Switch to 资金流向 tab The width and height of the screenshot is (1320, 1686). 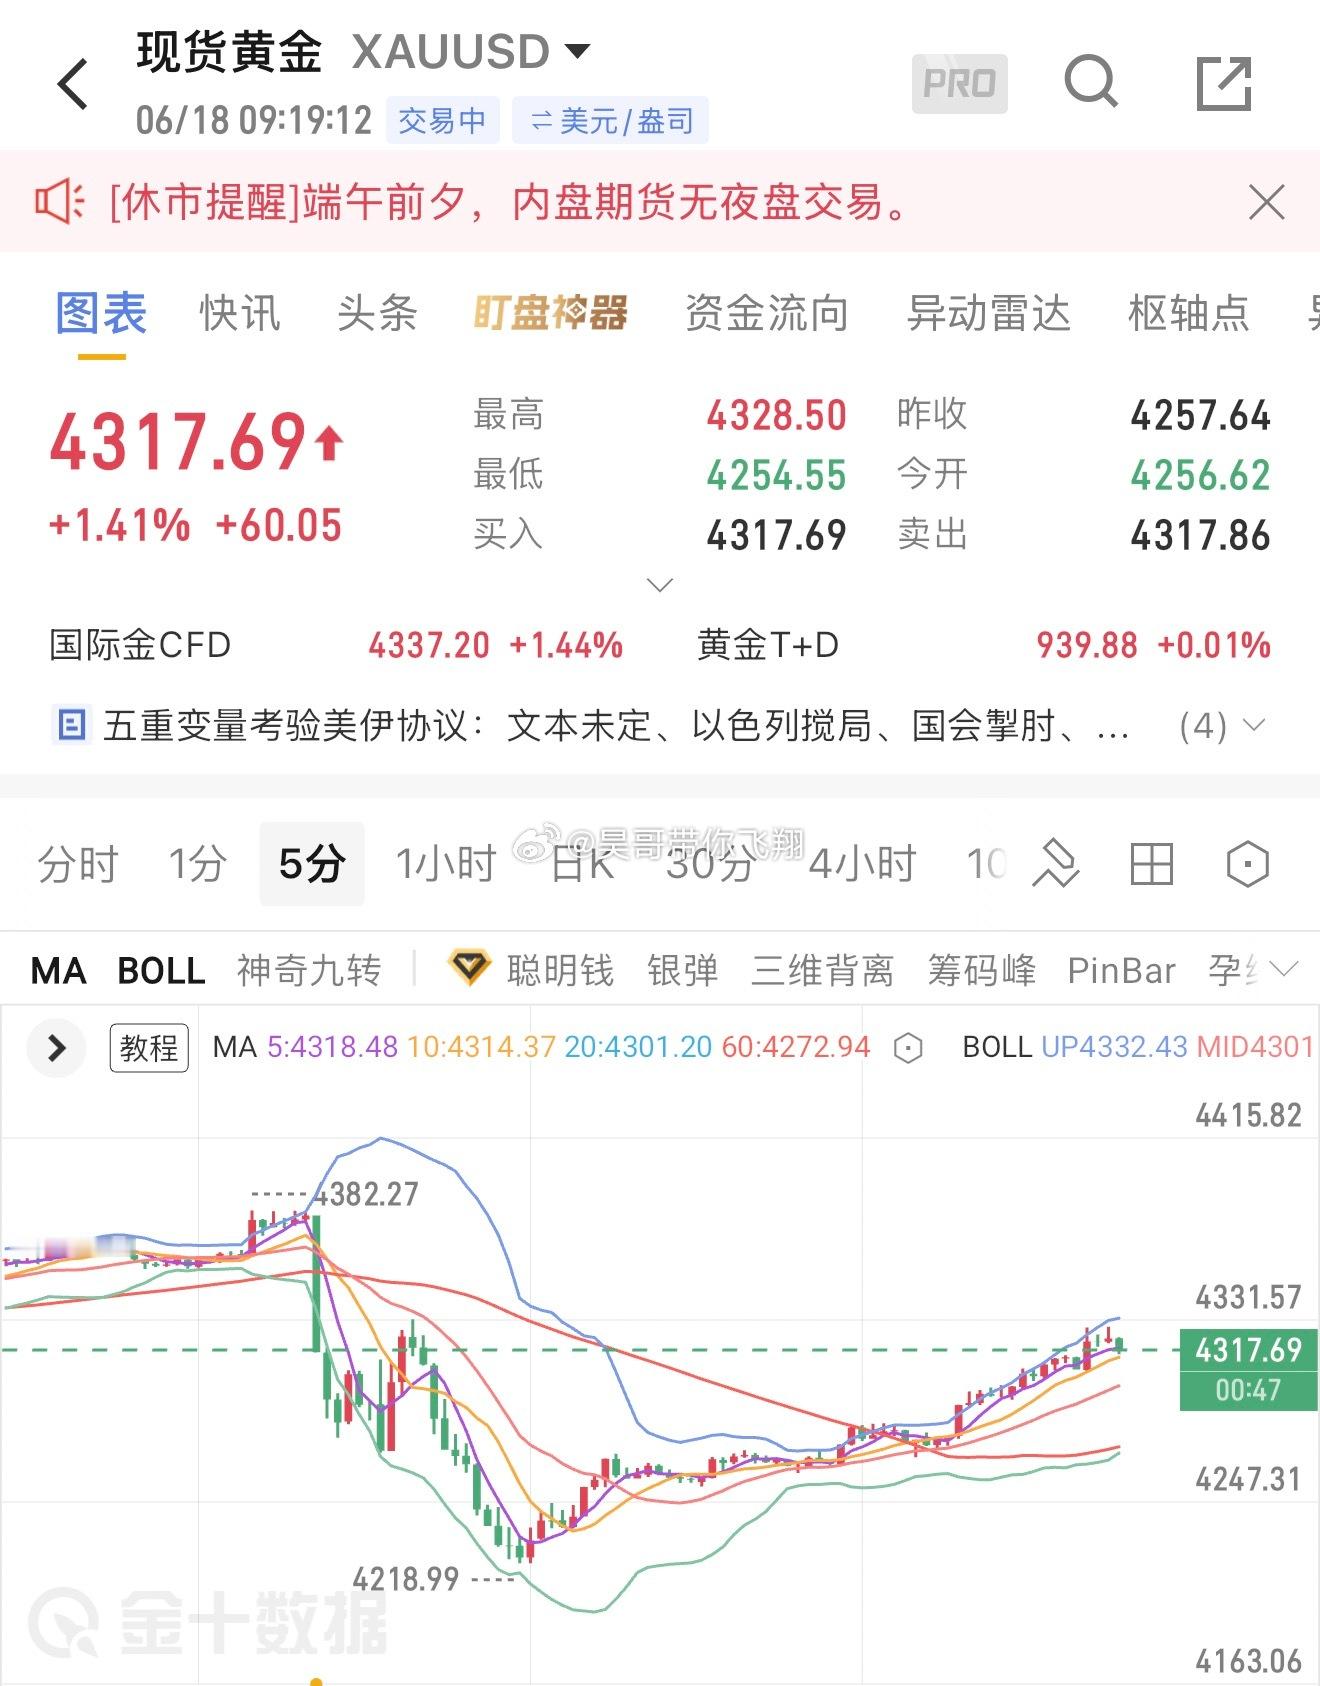(767, 313)
